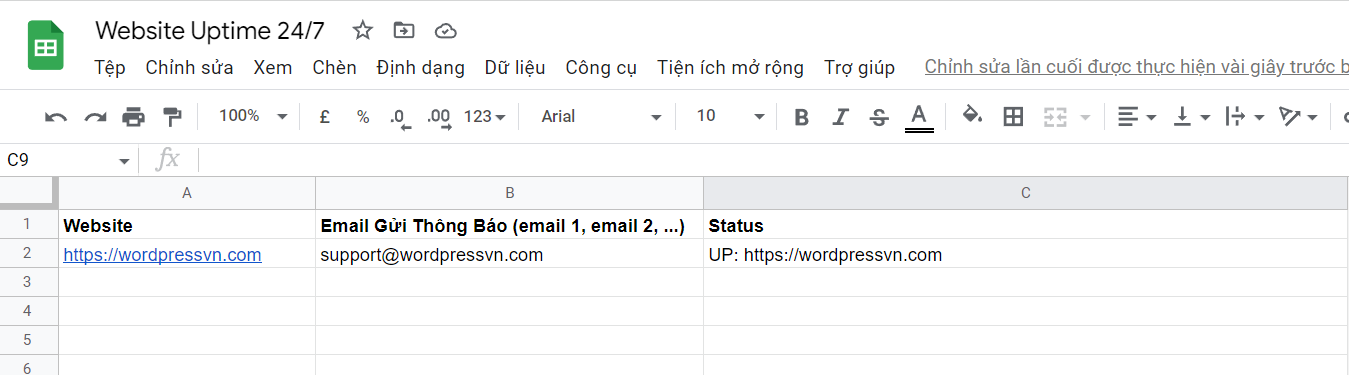
Task: Open the Arial font dropdown
Action: coord(601,117)
